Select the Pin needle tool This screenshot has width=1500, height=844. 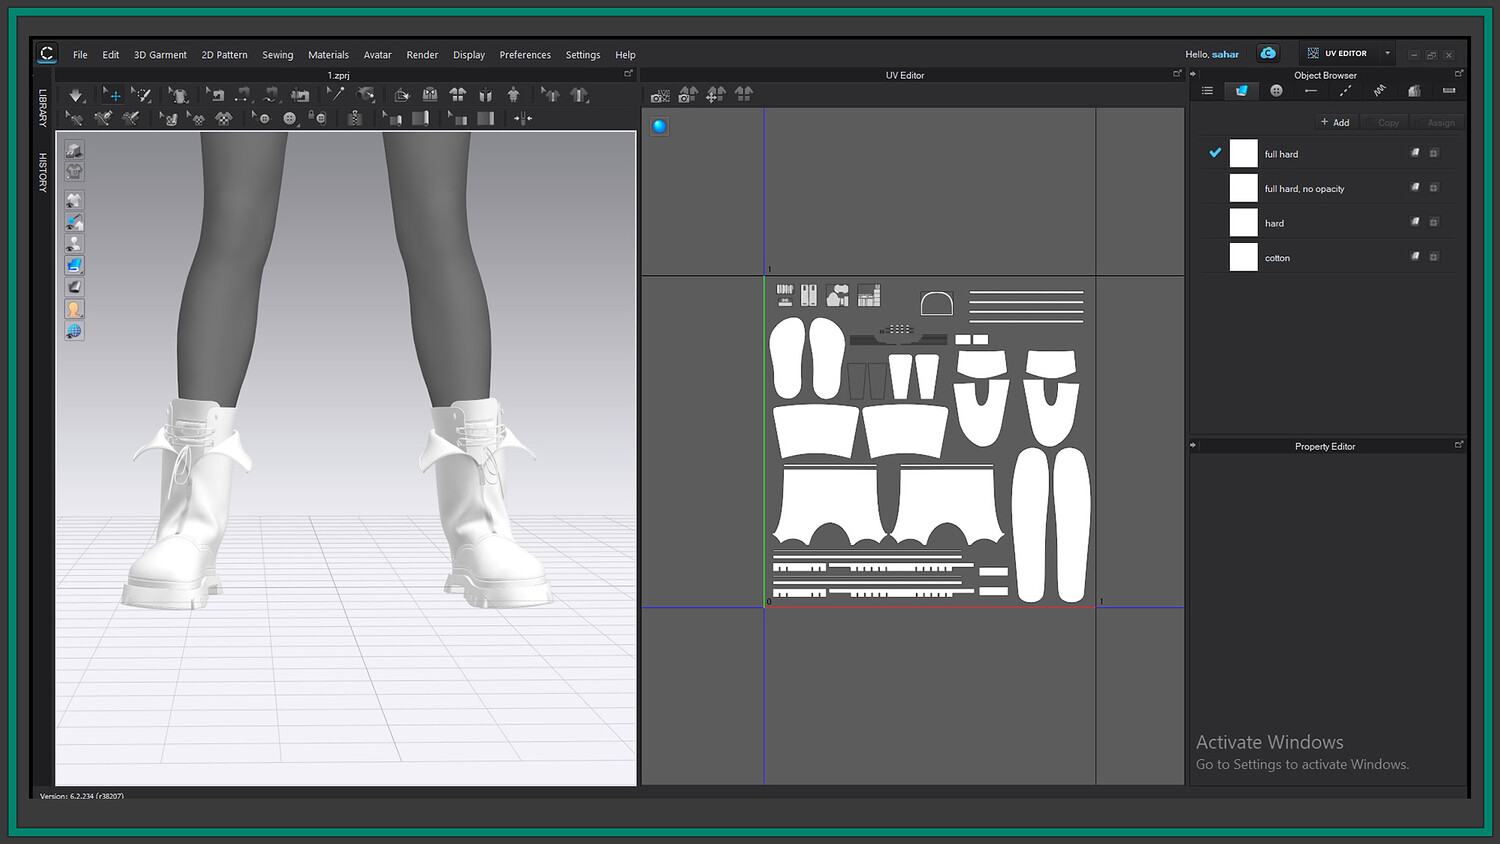tap(335, 95)
